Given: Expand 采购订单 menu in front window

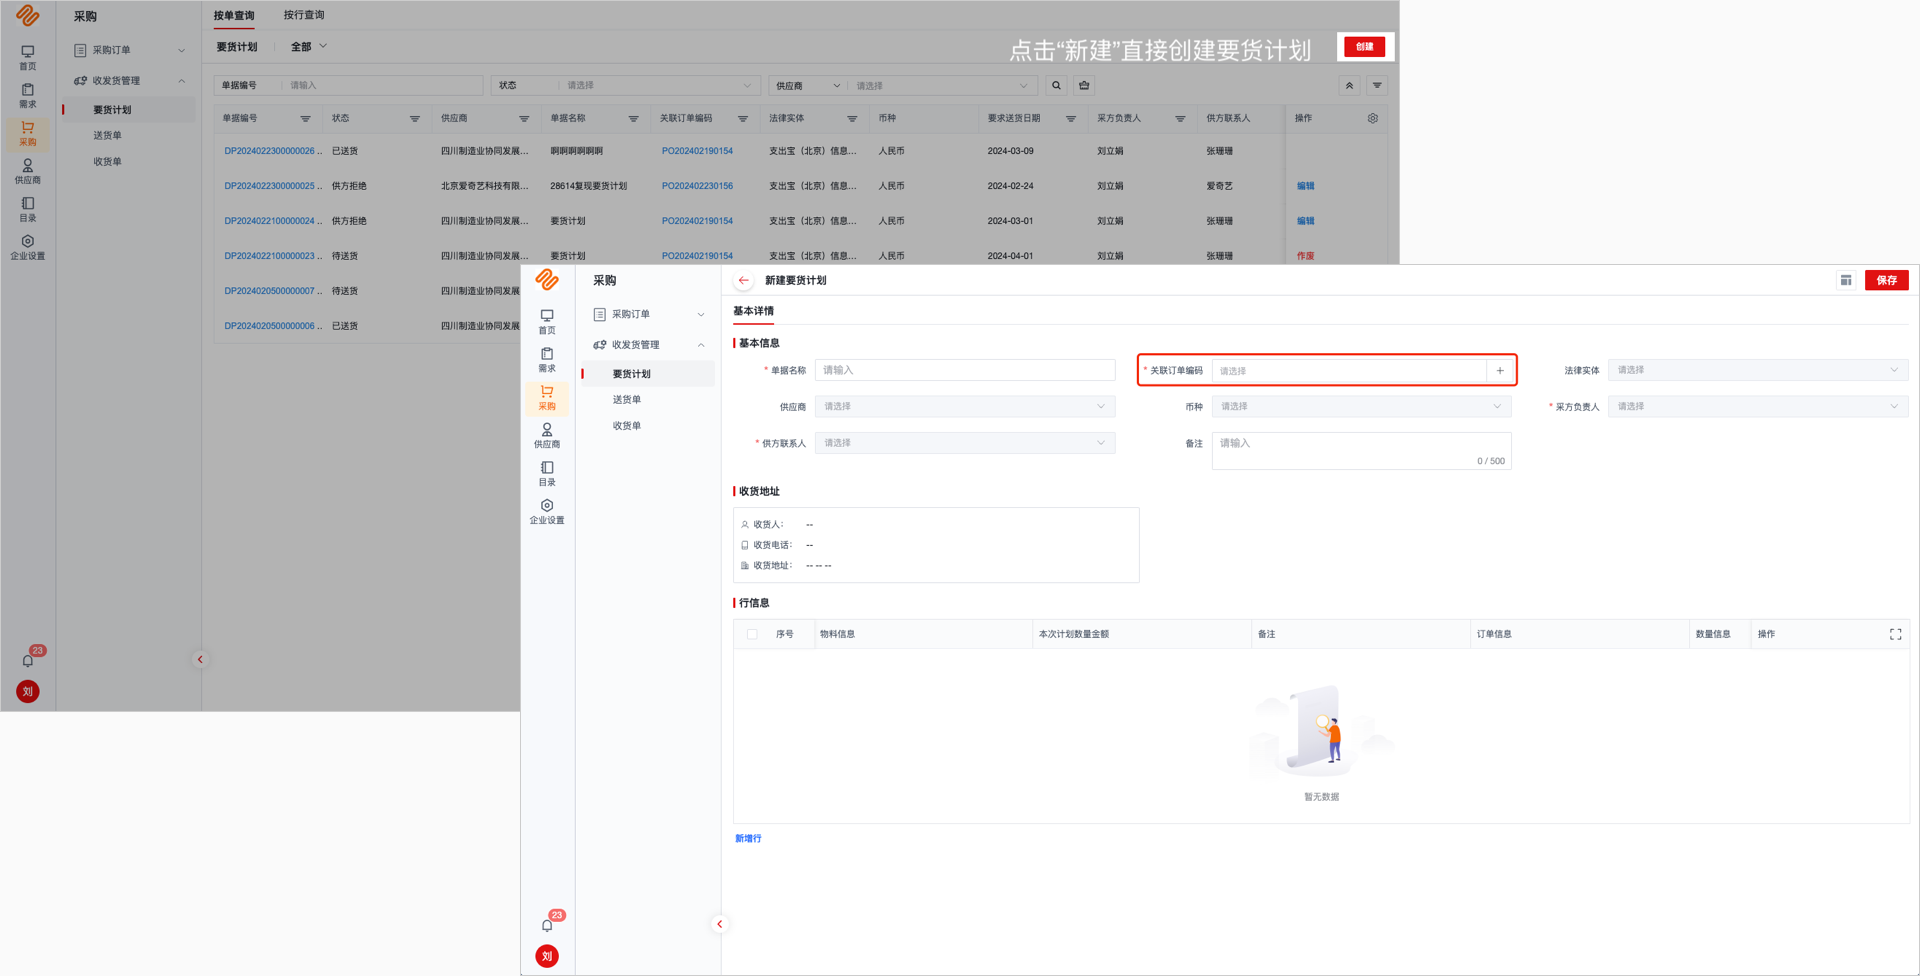Looking at the screenshot, I should coord(648,314).
